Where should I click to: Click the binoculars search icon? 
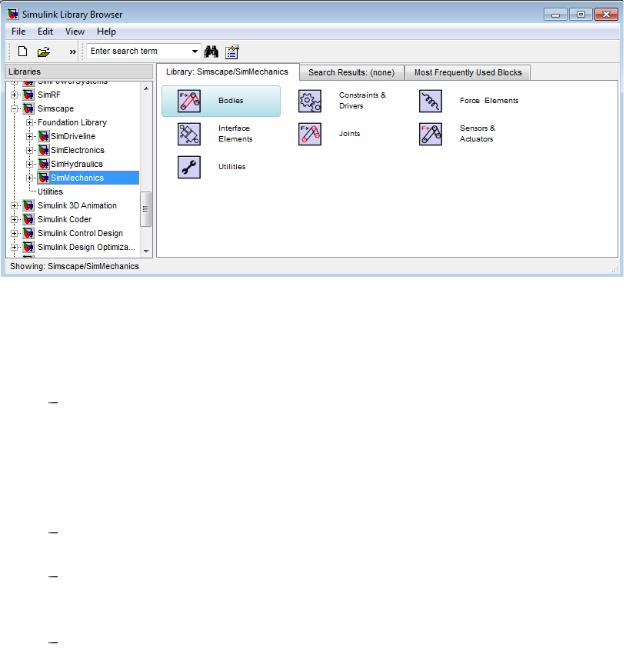(211, 52)
